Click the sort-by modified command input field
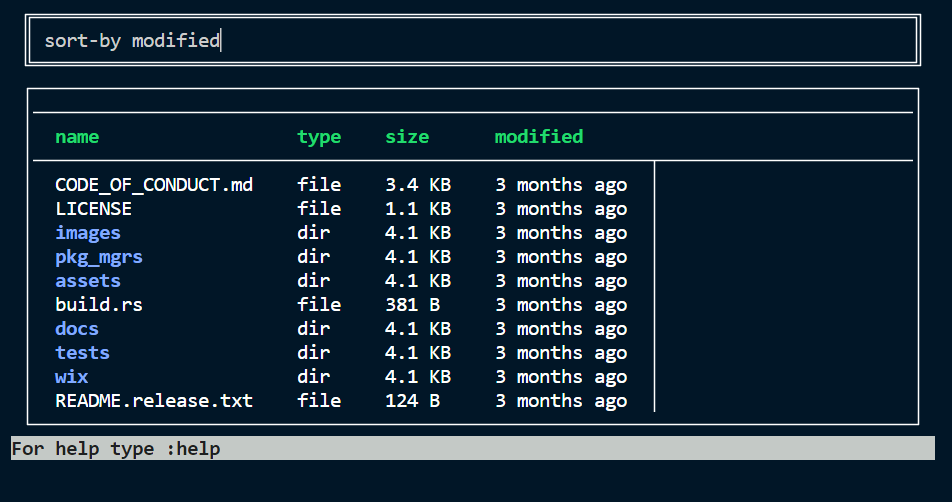This screenshot has height=502, width=952. pyautogui.click(x=472, y=40)
